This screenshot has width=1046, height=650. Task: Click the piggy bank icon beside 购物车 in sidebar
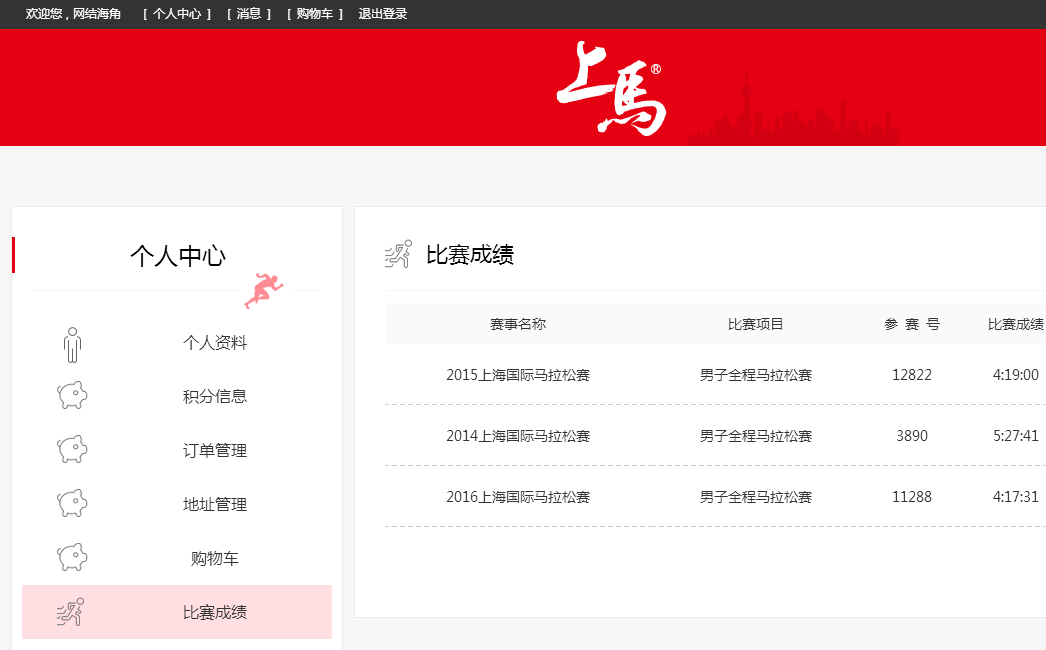click(x=72, y=557)
